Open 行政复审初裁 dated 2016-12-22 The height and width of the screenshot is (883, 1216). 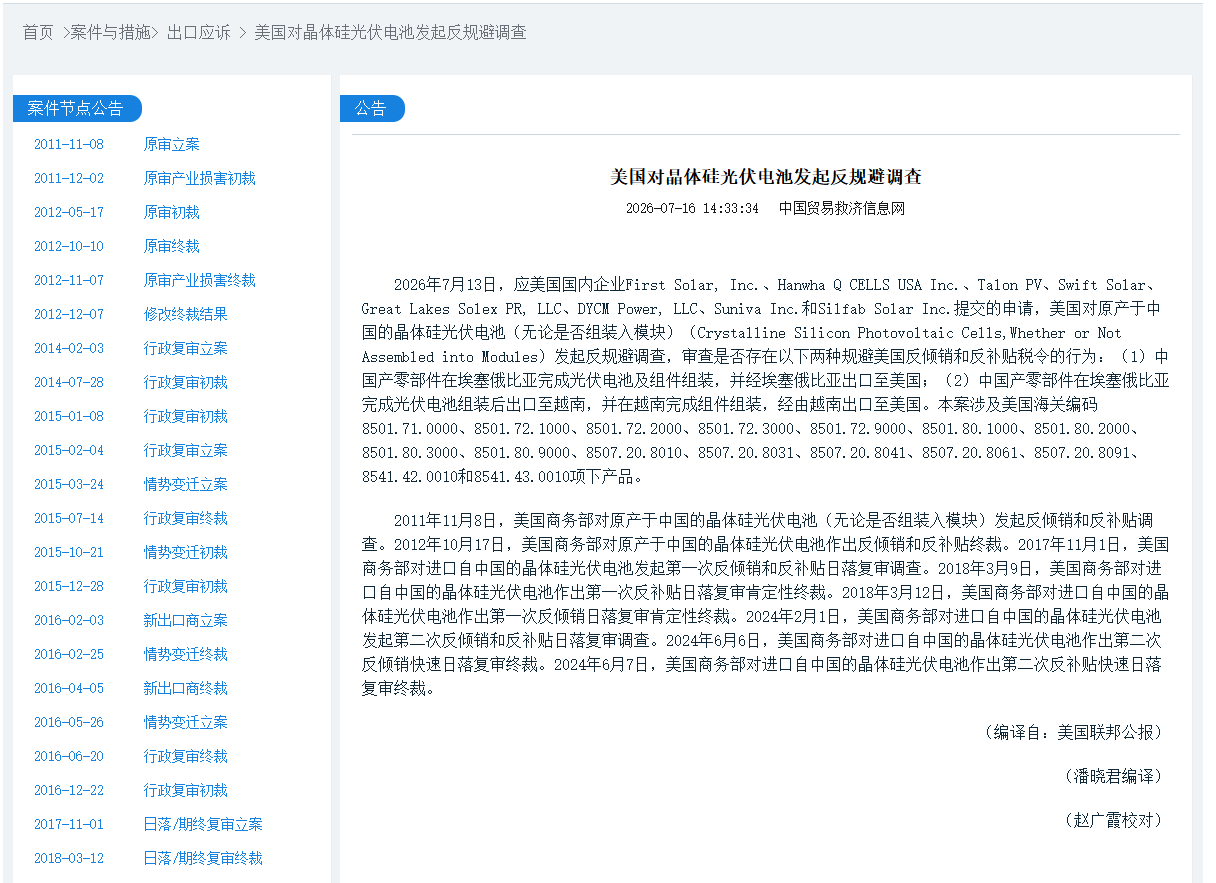click(x=186, y=790)
